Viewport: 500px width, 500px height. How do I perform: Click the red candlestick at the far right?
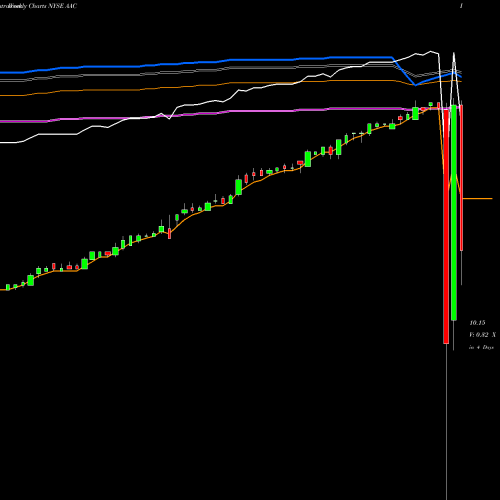point(461,178)
